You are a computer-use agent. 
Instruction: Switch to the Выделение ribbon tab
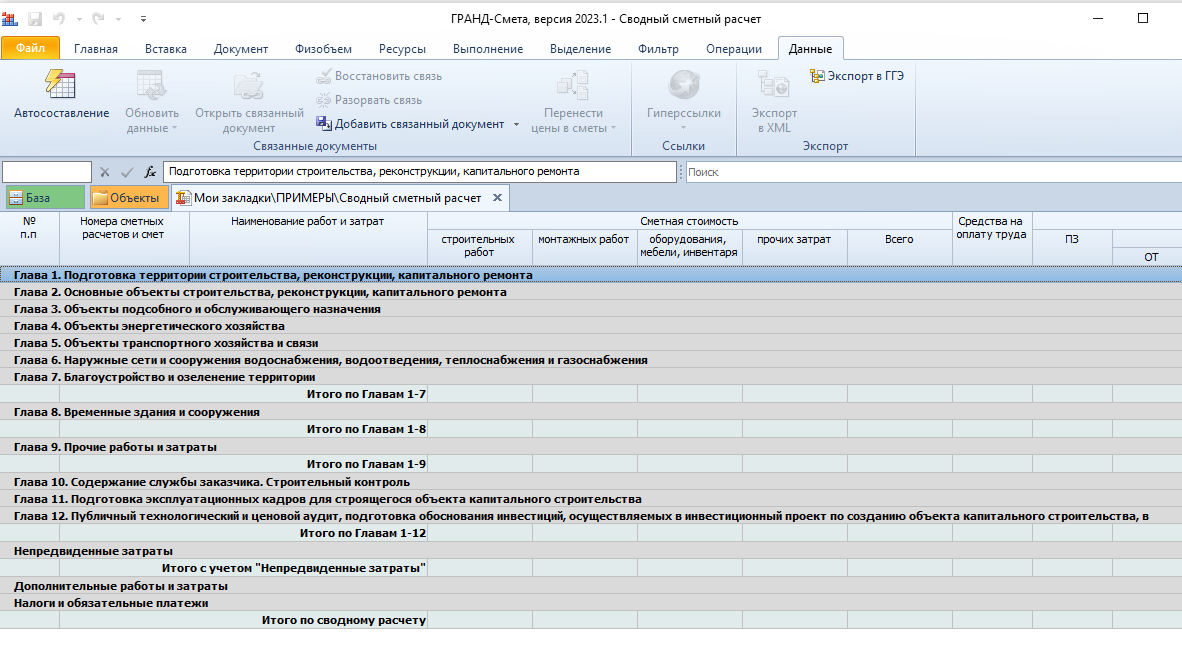pos(580,49)
